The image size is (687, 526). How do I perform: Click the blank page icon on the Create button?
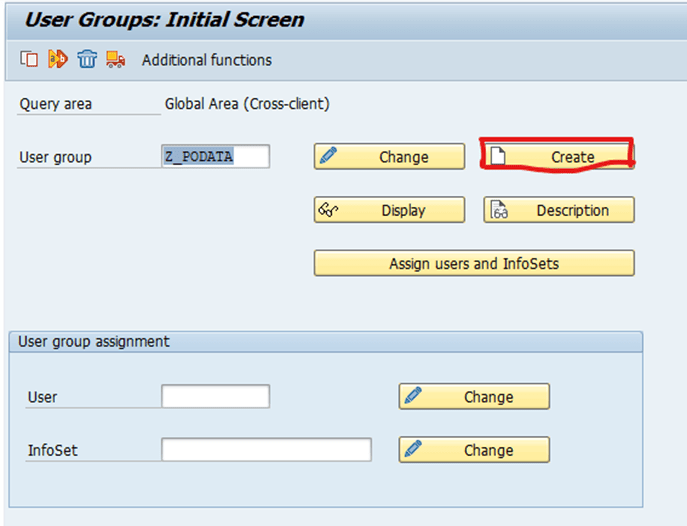click(x=498, y=155)
